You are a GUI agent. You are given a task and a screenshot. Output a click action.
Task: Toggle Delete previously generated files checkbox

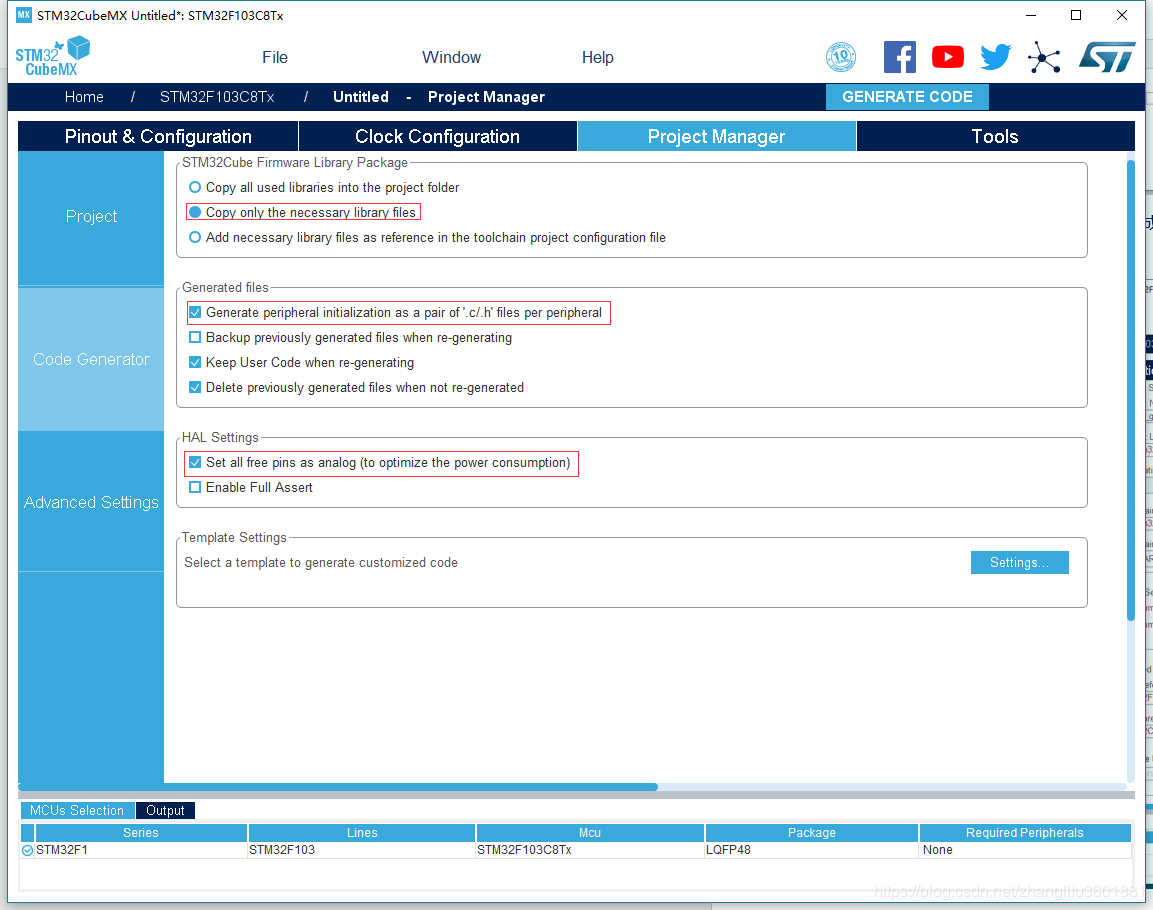click(195, 387)
